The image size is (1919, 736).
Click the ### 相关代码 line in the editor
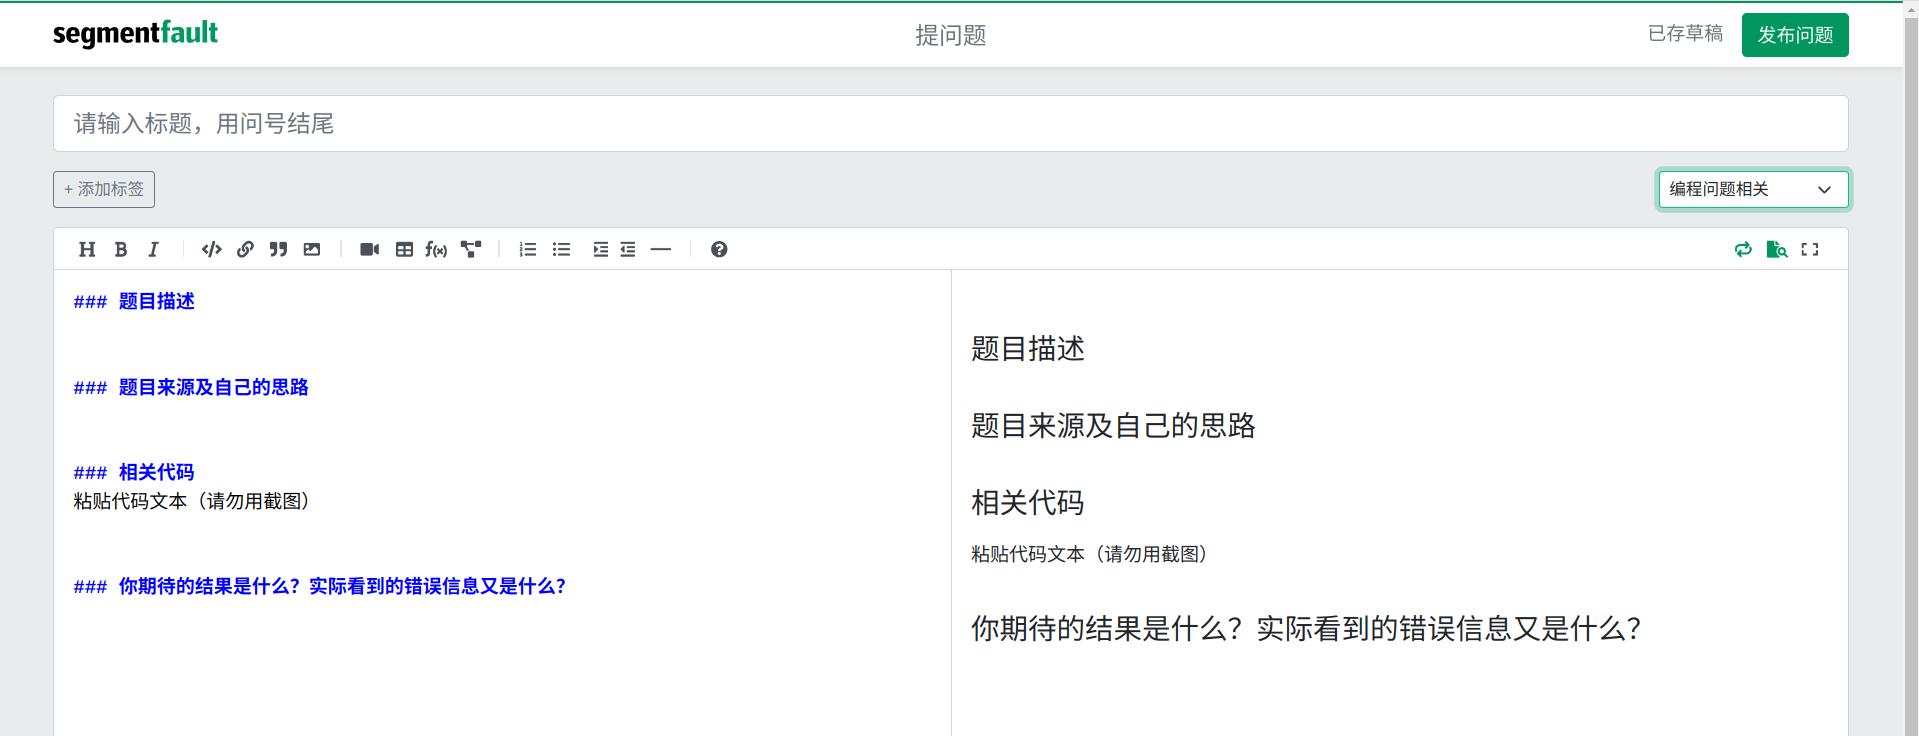134,472
